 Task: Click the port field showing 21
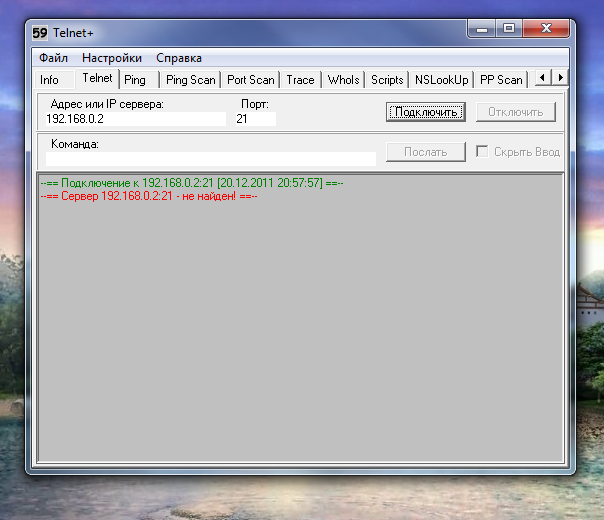pyautogui.click(x=256, y=119)
